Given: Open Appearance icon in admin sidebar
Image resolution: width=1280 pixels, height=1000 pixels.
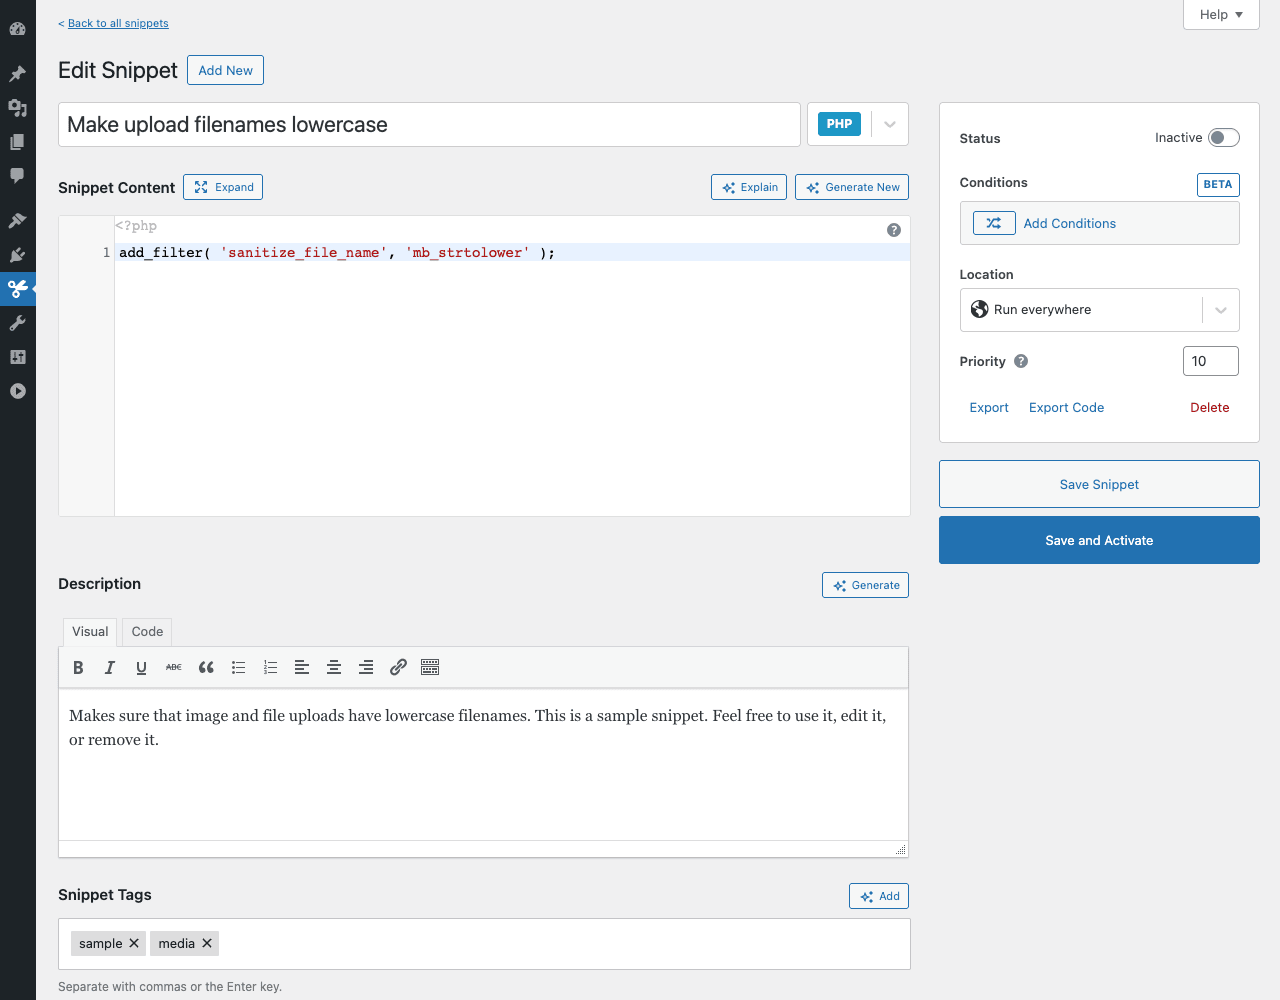Looking at the screenshot, I should click(17, 221).
